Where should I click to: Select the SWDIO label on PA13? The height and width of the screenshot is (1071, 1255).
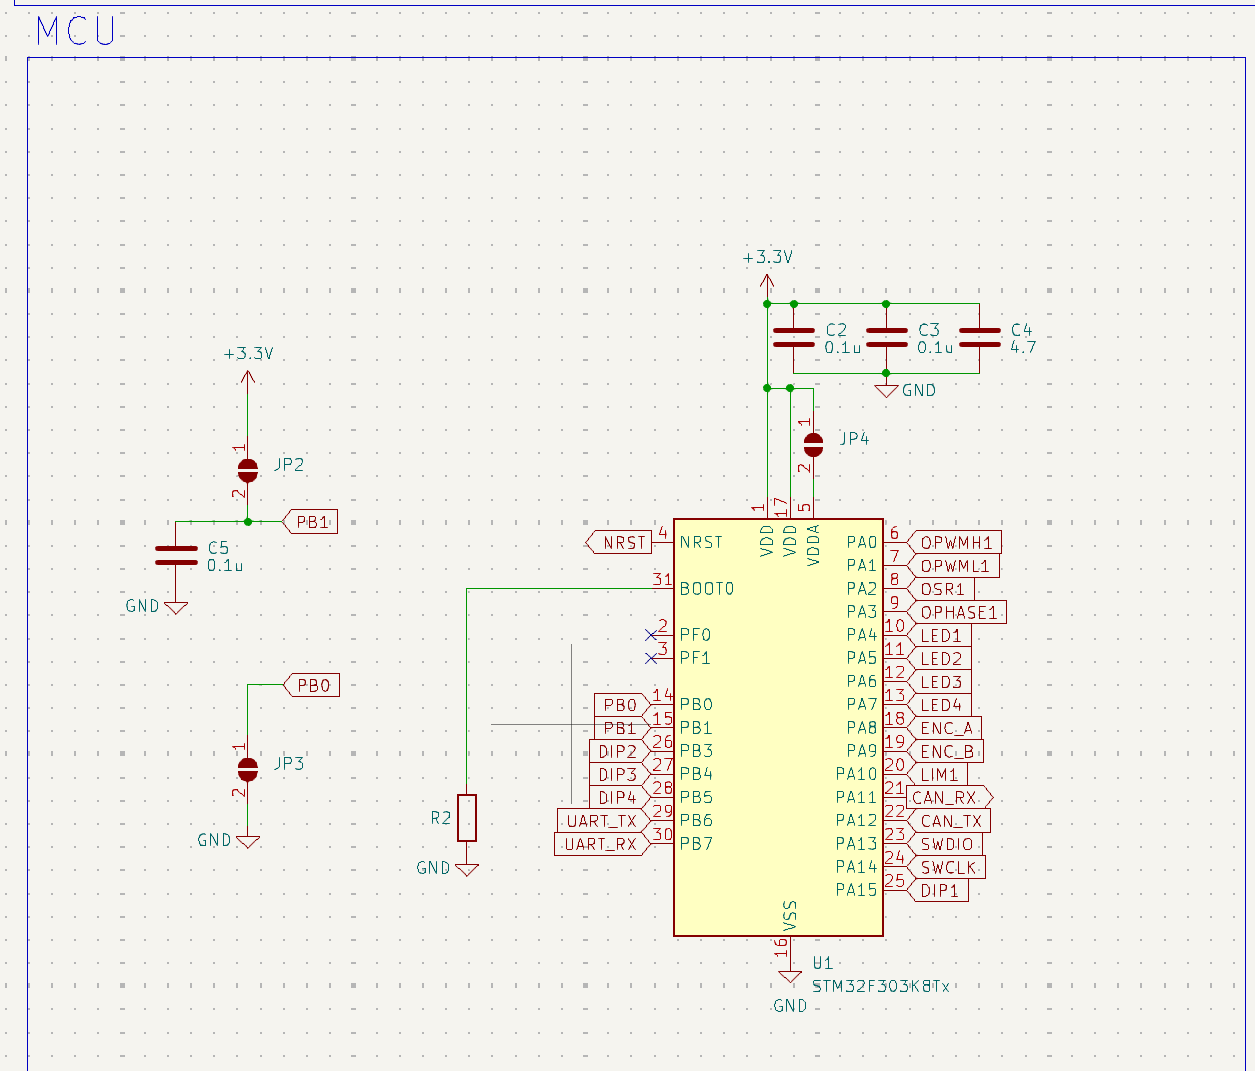[x=945, y=844]
